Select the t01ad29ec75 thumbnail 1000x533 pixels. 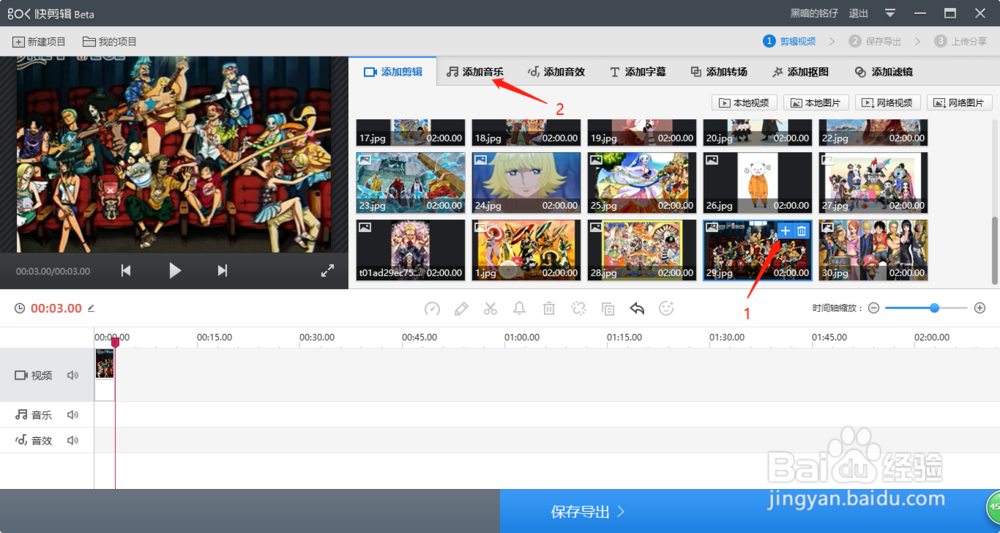(411, 250)
